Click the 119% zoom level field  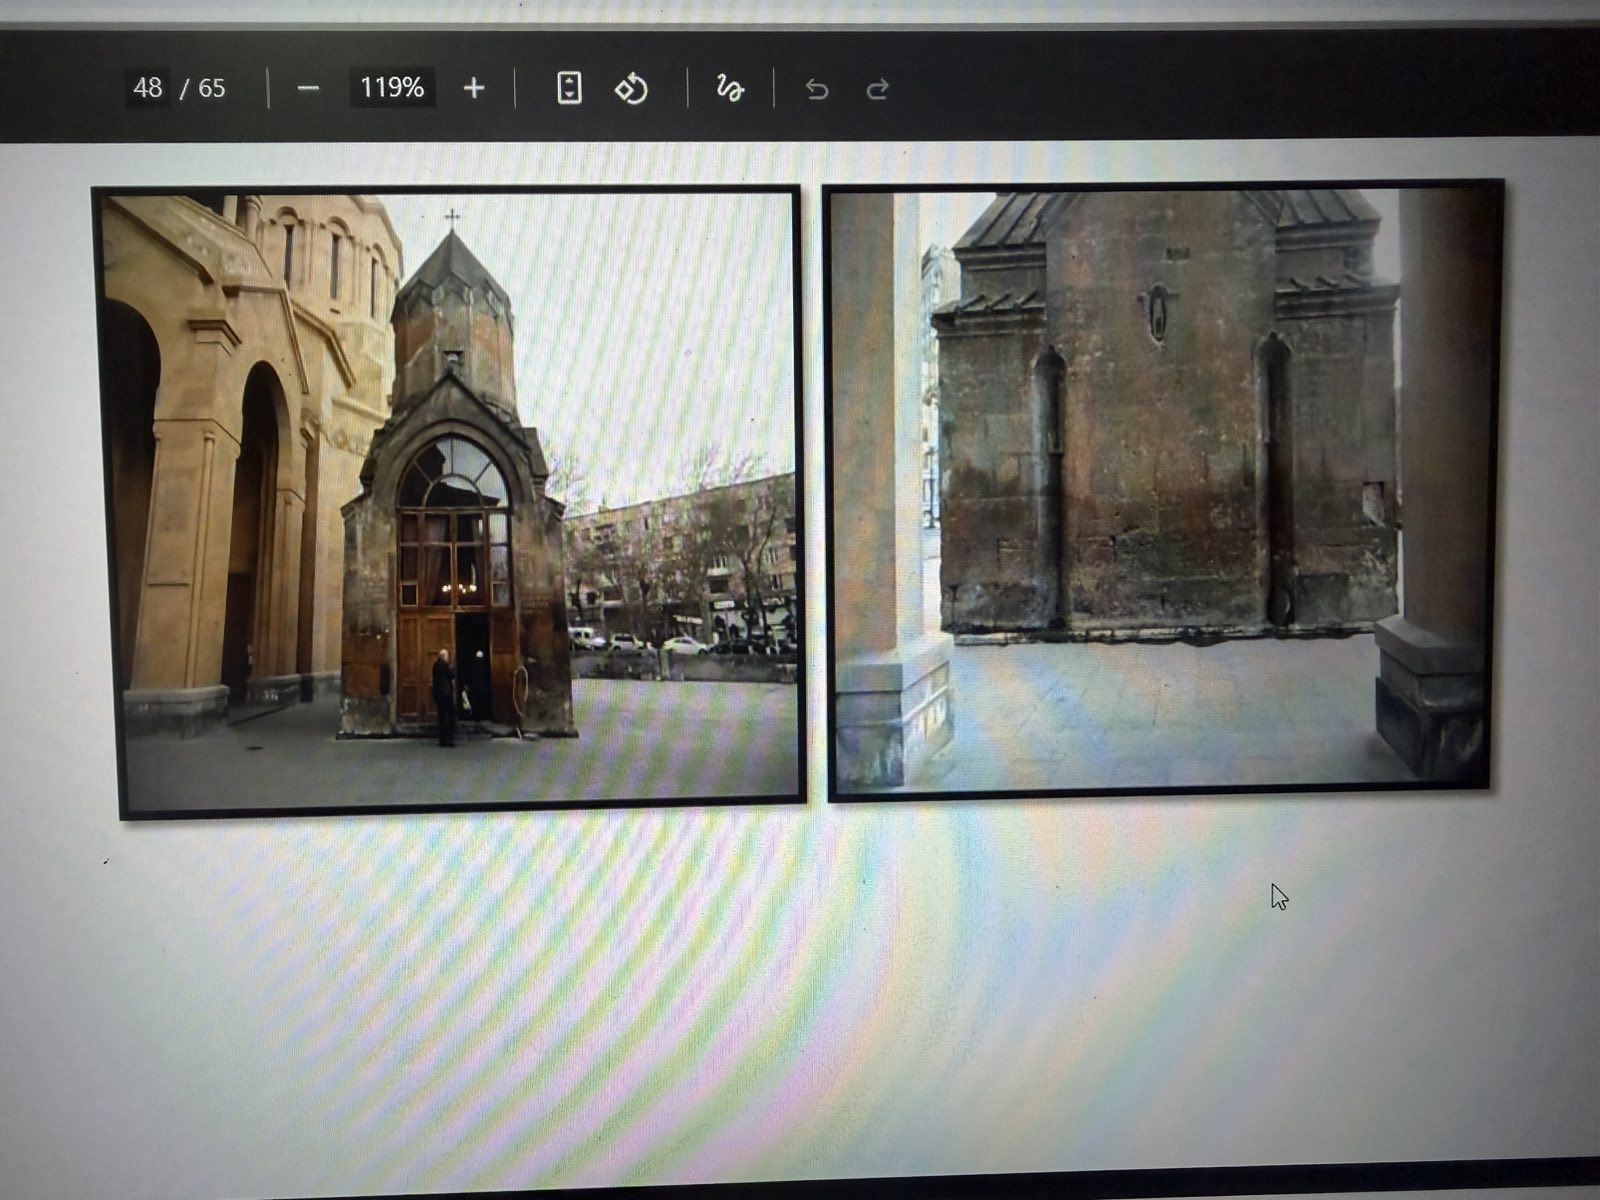coord(392,88)
